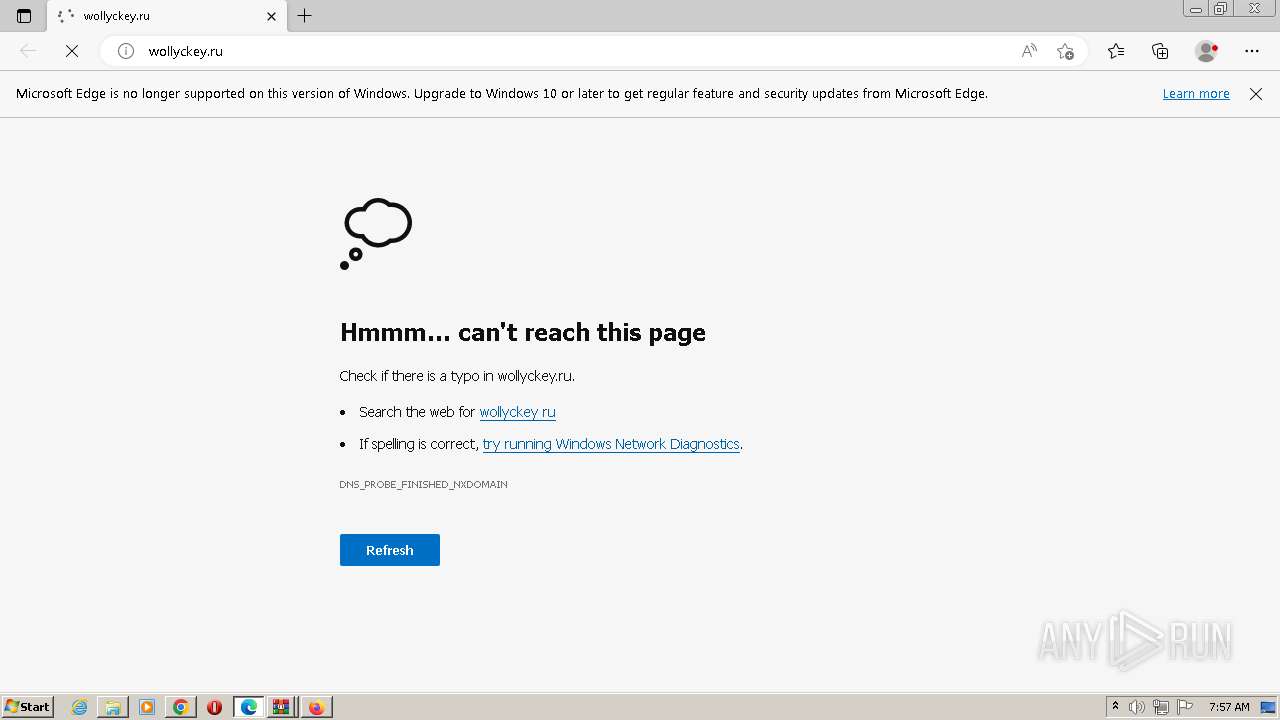This screenshot has width=1280, height=720.
Task: Launch Opera from taskbar
Action: click(214, 707)
